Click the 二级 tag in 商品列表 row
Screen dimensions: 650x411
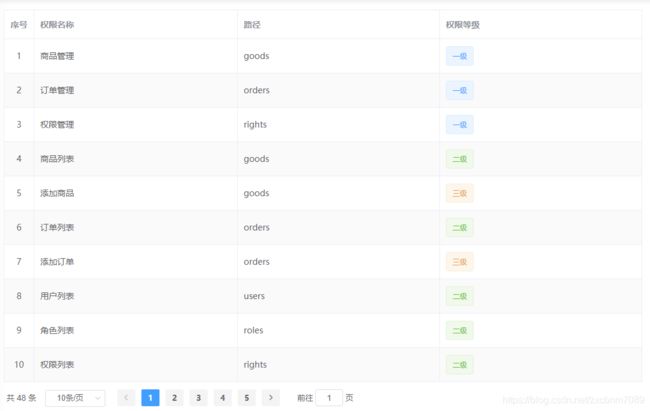pos(460,159)
